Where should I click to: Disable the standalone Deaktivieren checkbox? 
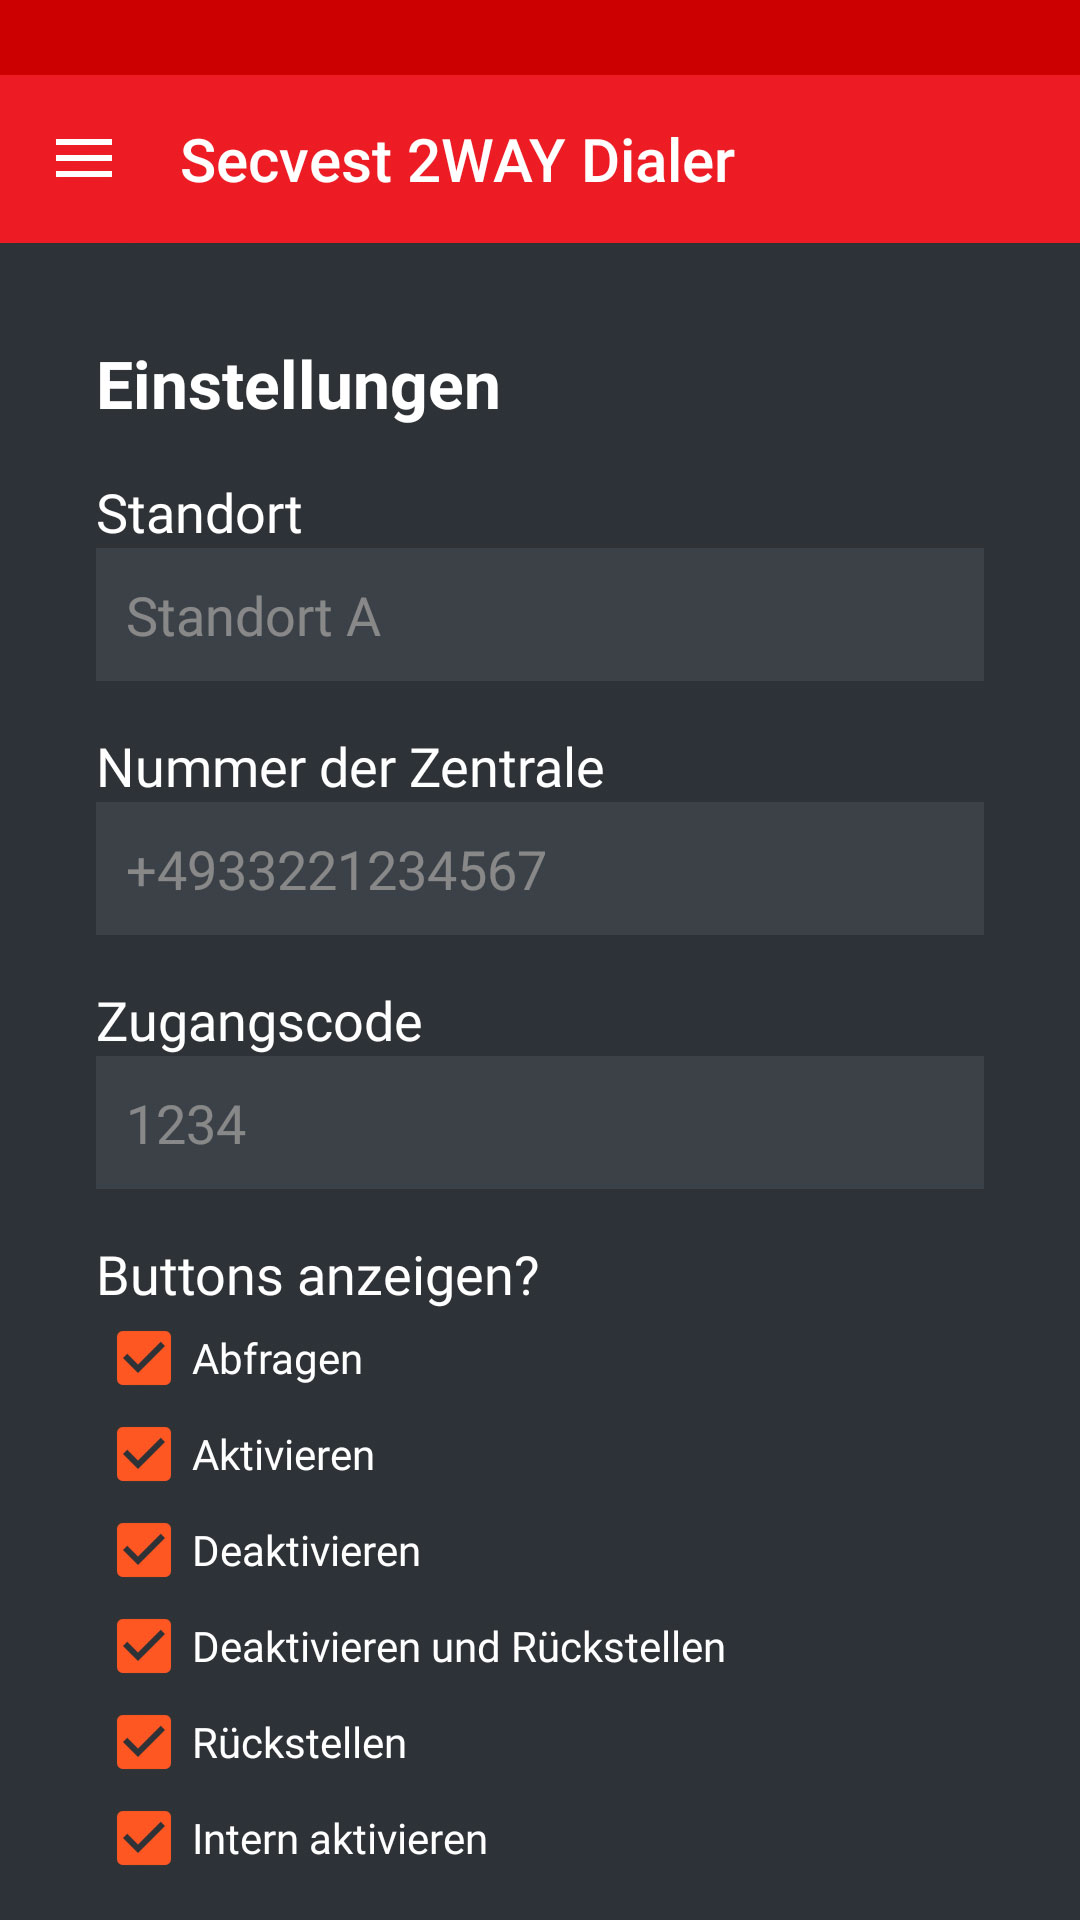tap(144, 1551)
